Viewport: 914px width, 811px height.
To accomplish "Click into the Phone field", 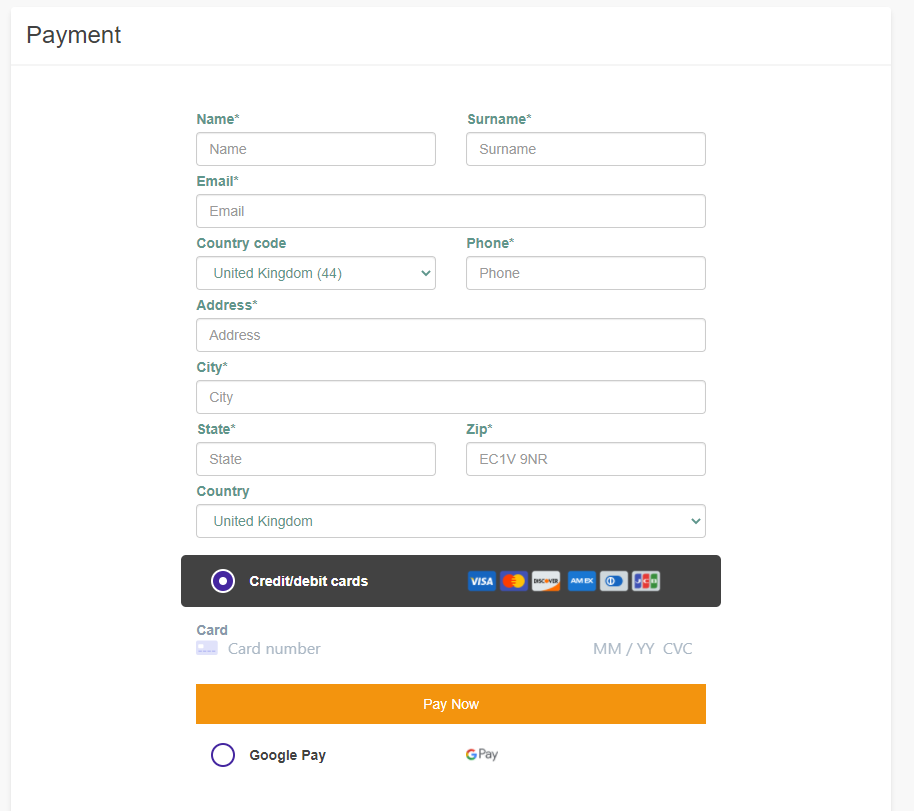I will coord(586,273).
